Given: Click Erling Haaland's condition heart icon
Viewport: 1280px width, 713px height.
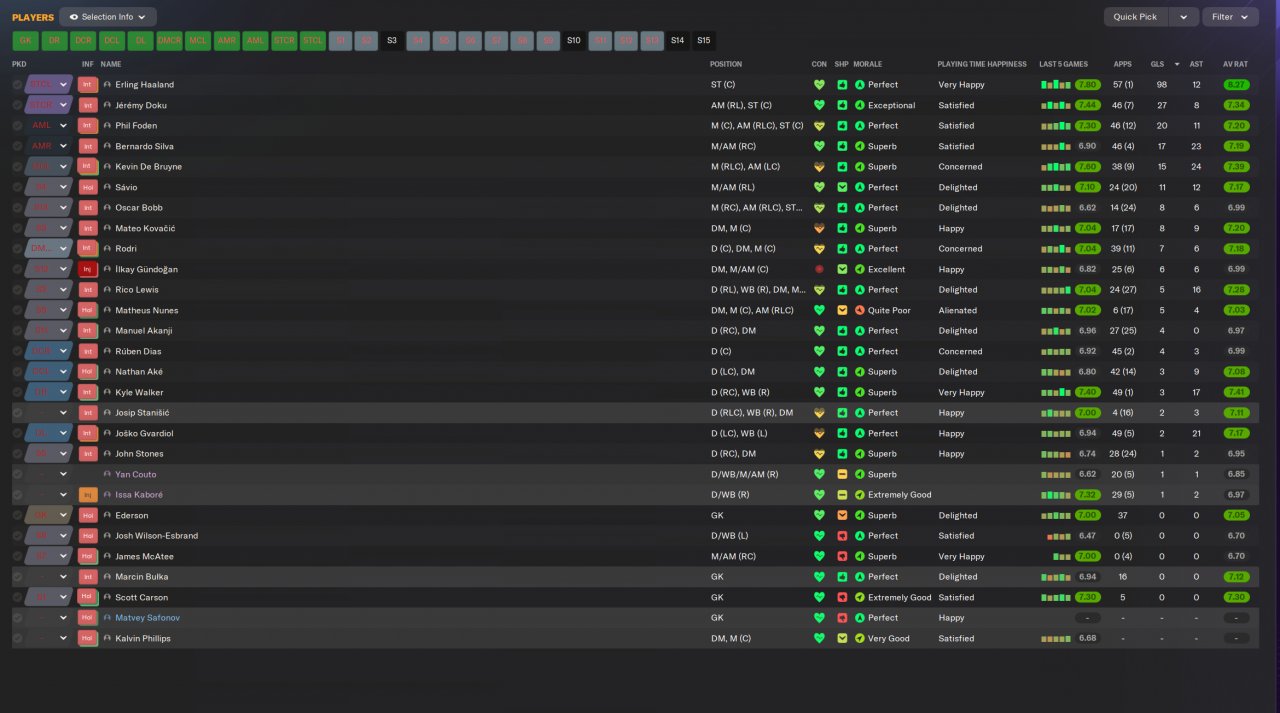Looking at the screenshot, I should pos(819,85).
